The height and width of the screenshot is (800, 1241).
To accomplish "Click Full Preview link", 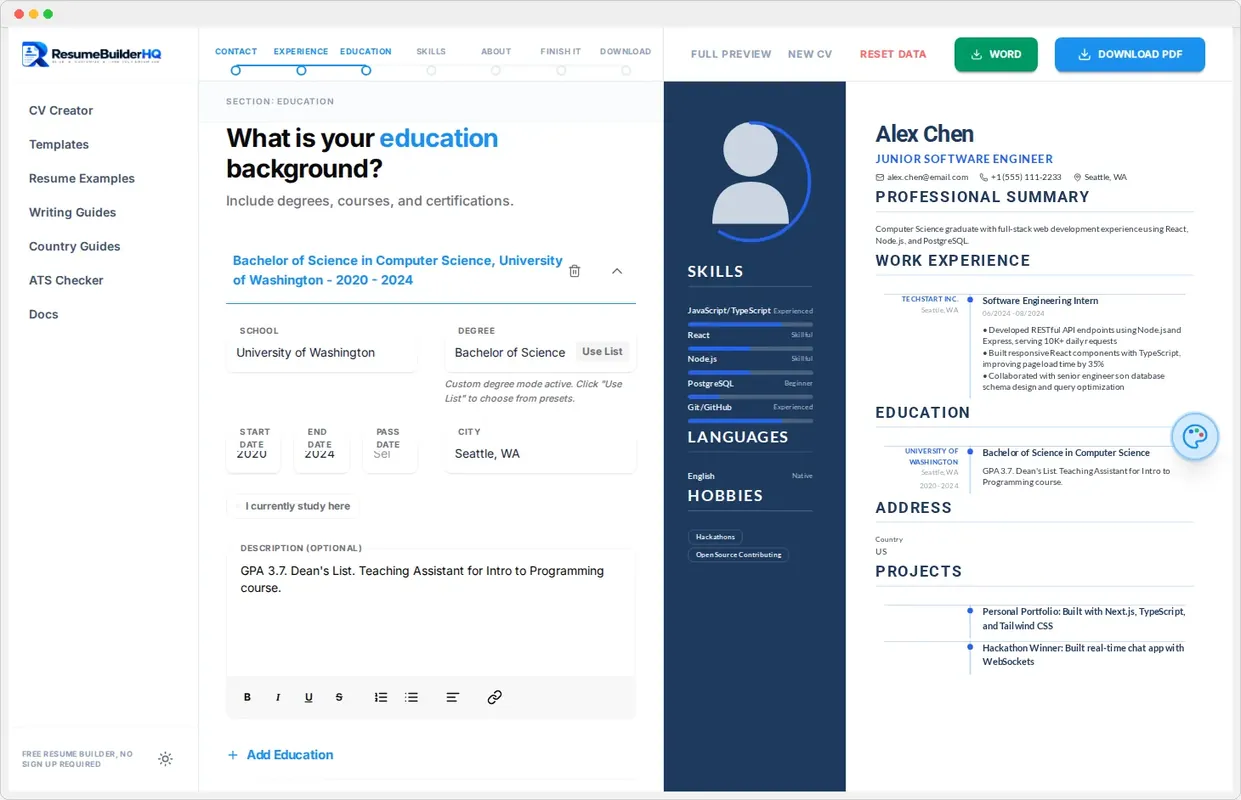I will (x=731, y=54).
